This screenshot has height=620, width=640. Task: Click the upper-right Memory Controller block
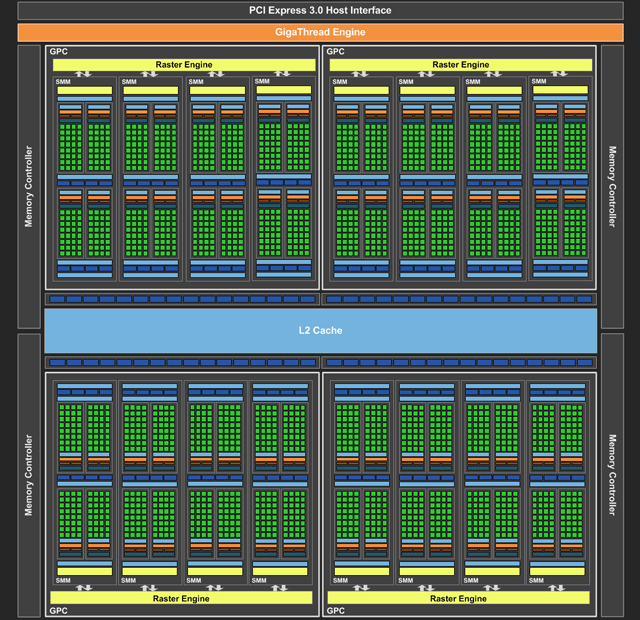[612, 187]
